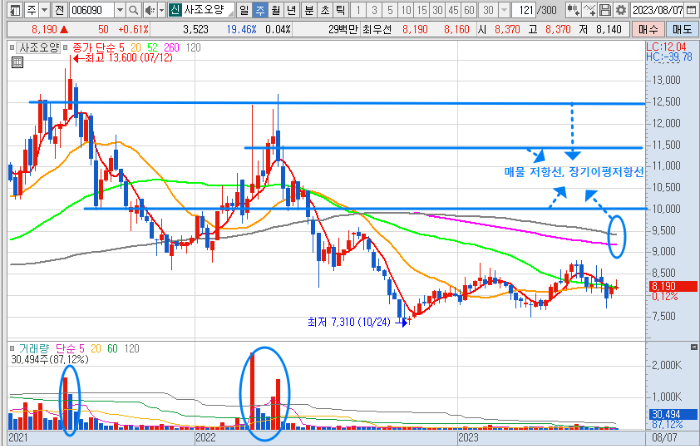This screenshot has width=700, height=446.
Task: Click the 사조오양 stock name field
Action: pyautogui.click(x=207, y=10)
